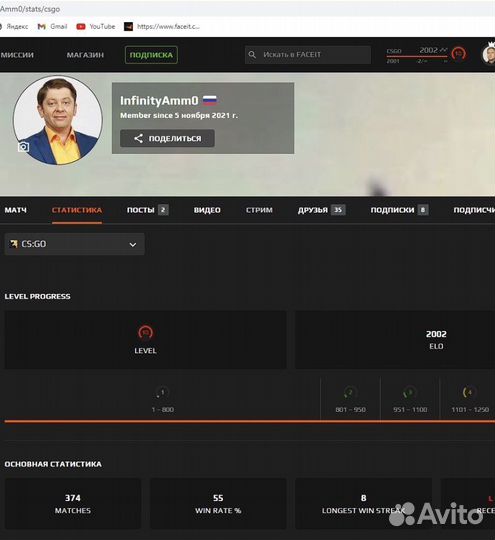This screenshot has width=495, height=540.
Task: Open the faceit.com bookmark
Action: (x=162, y=27)
